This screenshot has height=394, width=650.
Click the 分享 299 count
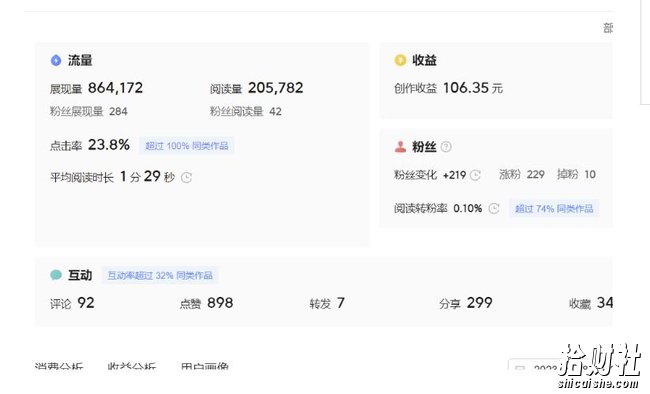tap(479, 303)
